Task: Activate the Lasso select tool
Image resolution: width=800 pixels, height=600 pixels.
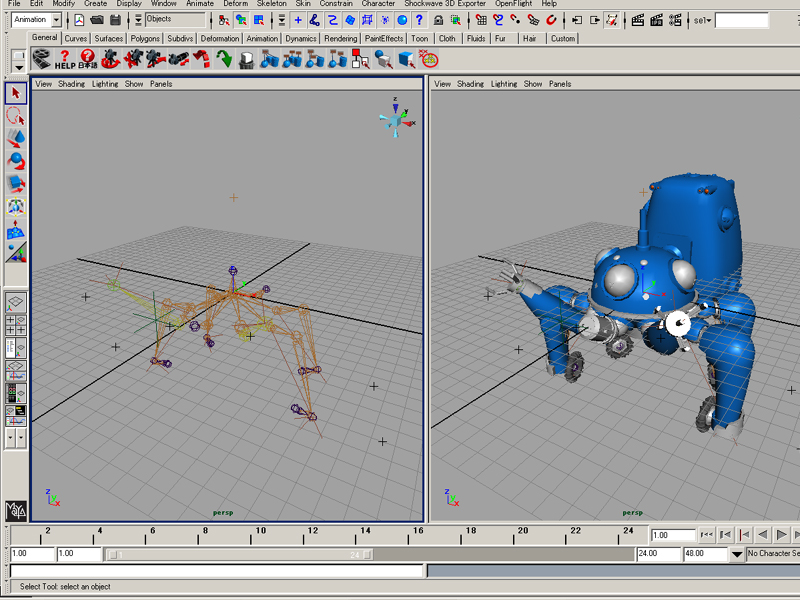Action: (x=15, y=116)
